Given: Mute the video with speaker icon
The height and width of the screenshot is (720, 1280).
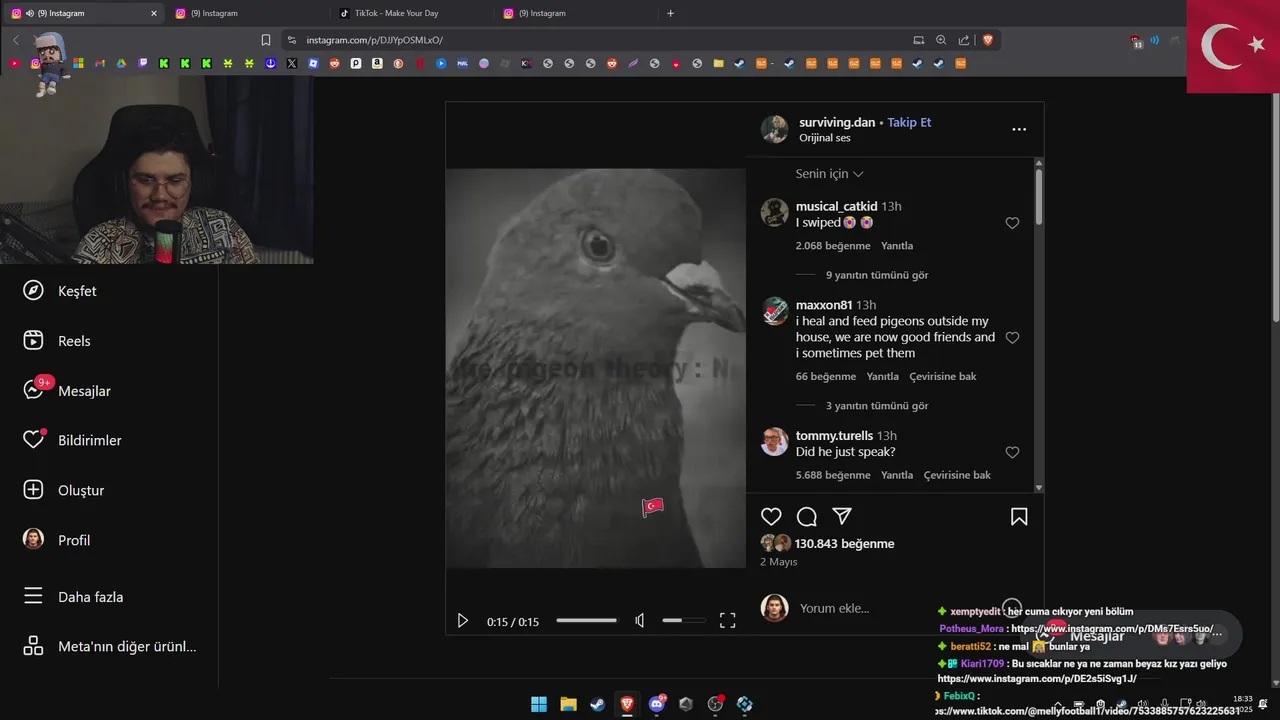Looking at the screenshot, I should 640,621.
